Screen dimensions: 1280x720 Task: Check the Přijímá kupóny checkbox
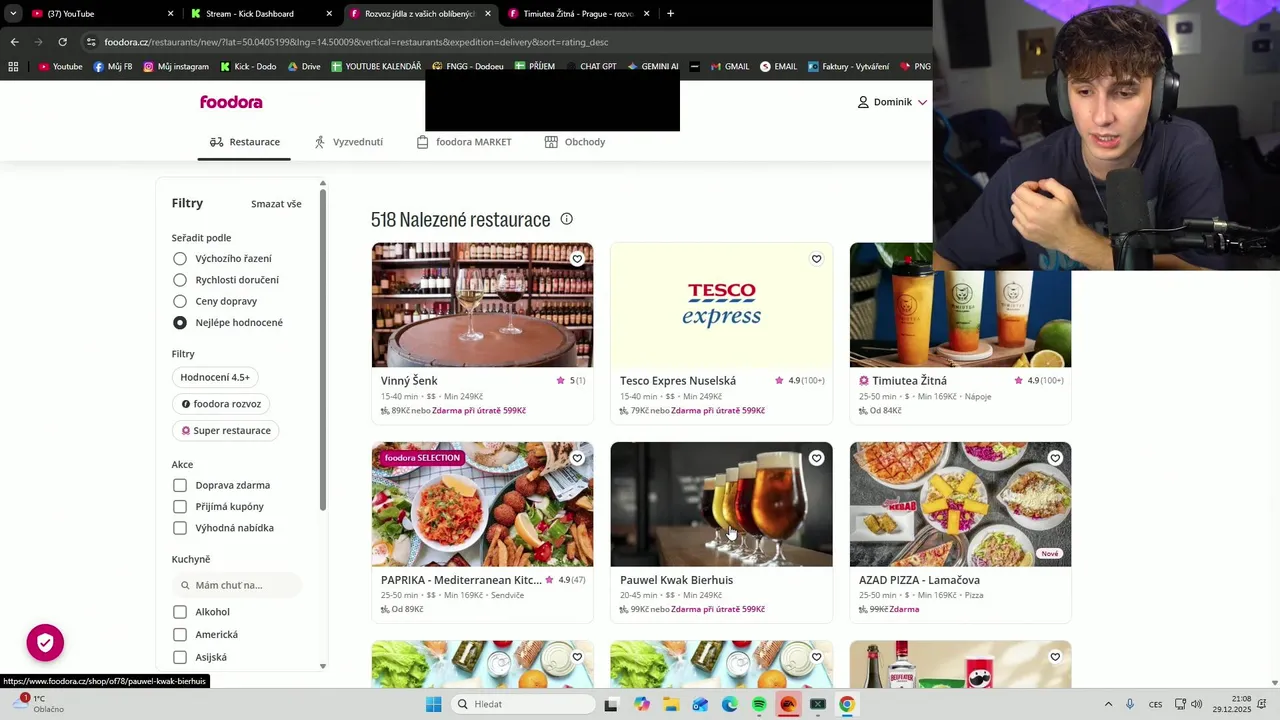(x=180, y=507)
